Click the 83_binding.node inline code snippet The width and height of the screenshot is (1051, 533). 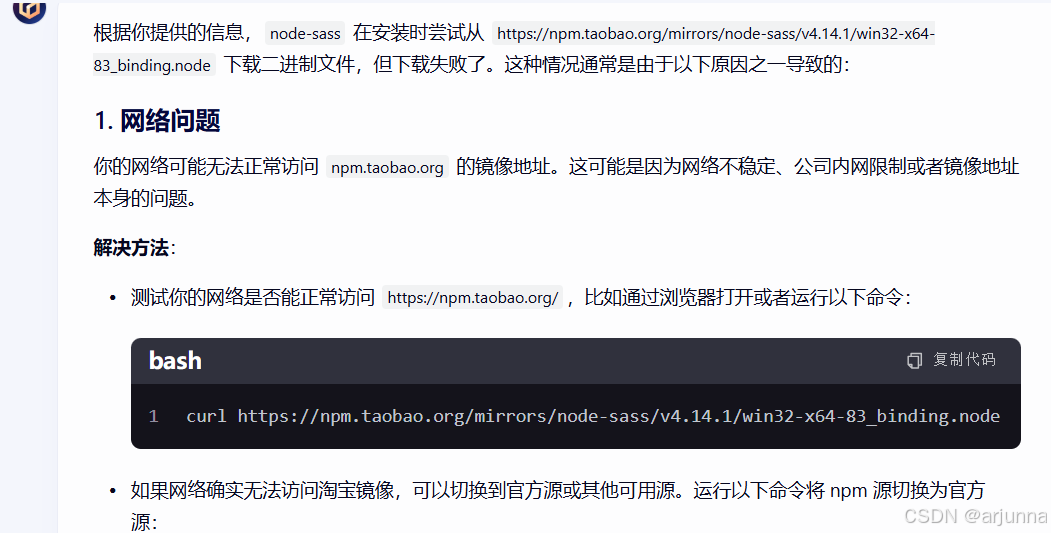tap(153, 65)
